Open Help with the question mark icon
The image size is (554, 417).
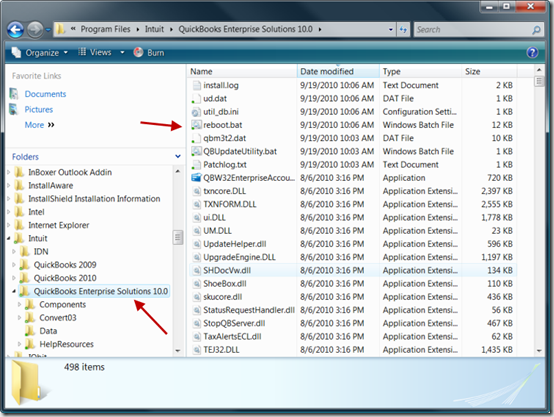532,53
